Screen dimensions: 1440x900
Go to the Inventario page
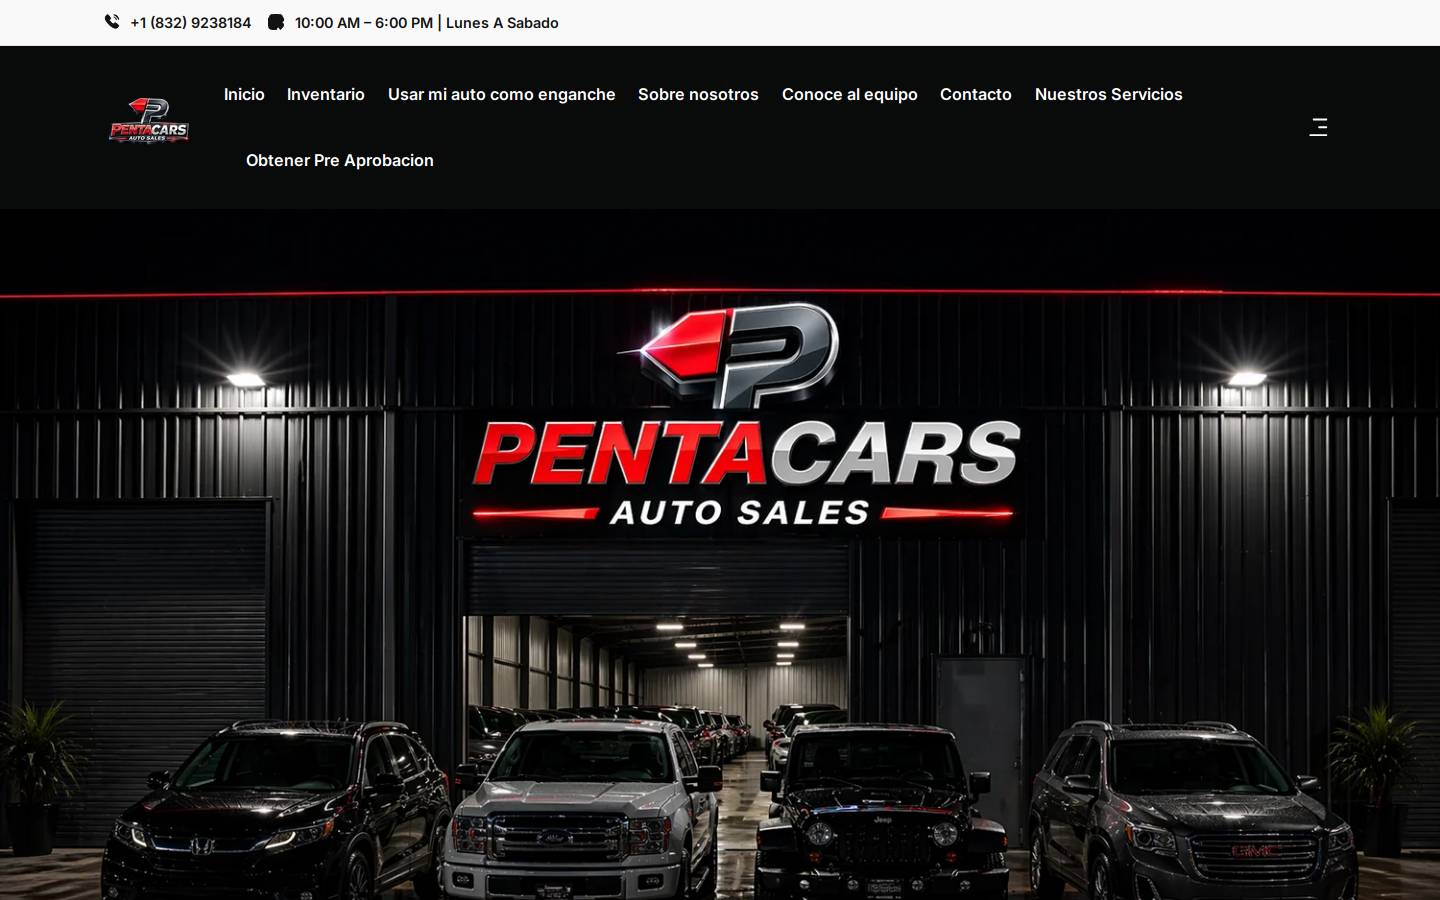coord(326,94)
